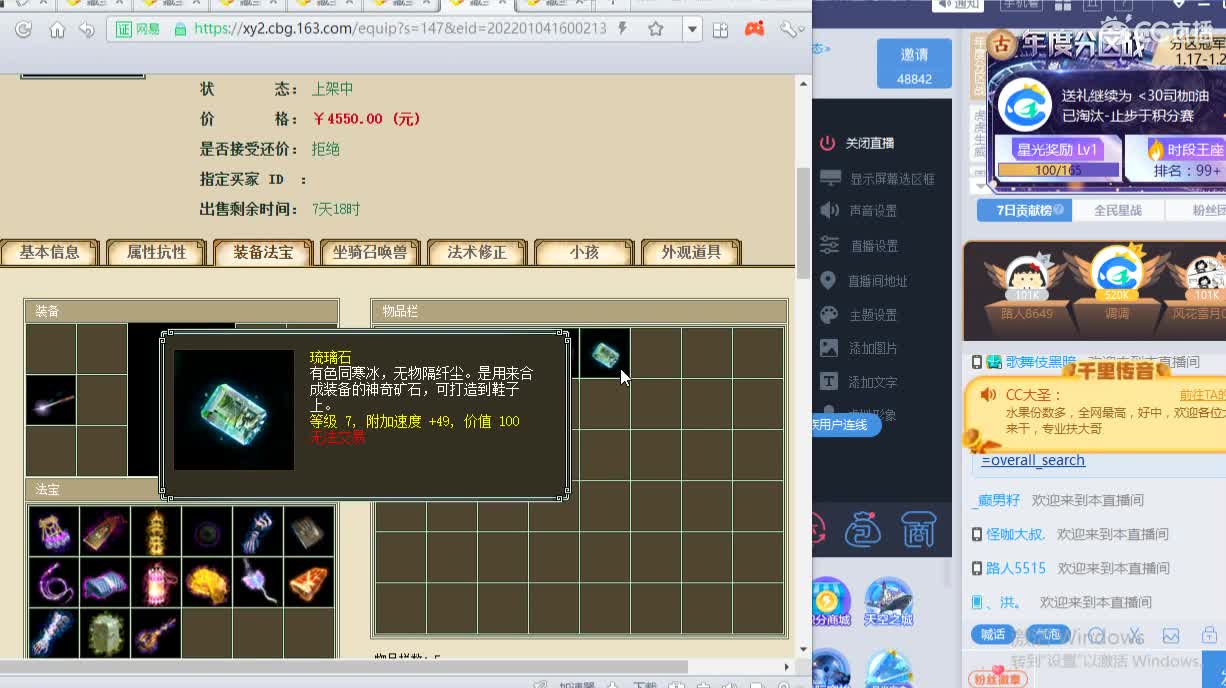Image resolution: width=1226 pixels, height=688 pixels.
Task: Select the green seal 法宝 icon
Action: point(105,633)
